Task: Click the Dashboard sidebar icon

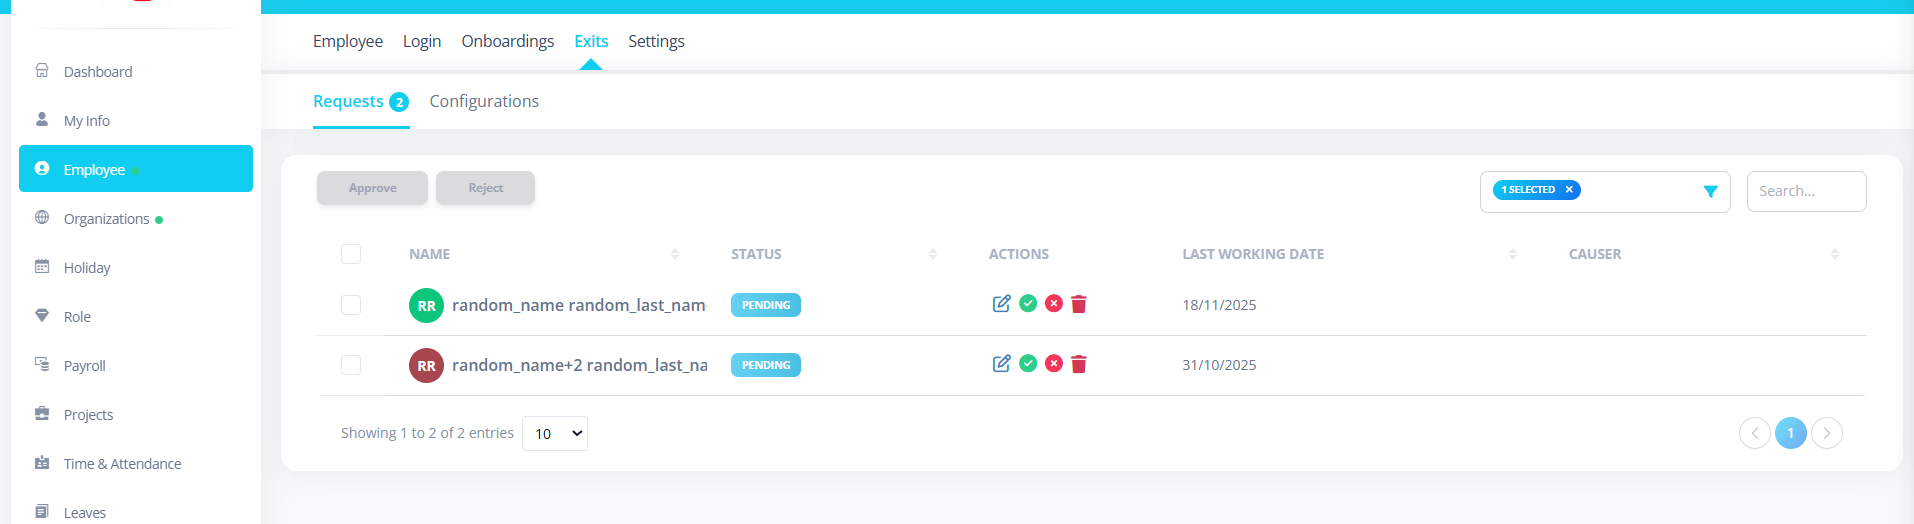Action: pyautogui.click(x=42, y=70)
